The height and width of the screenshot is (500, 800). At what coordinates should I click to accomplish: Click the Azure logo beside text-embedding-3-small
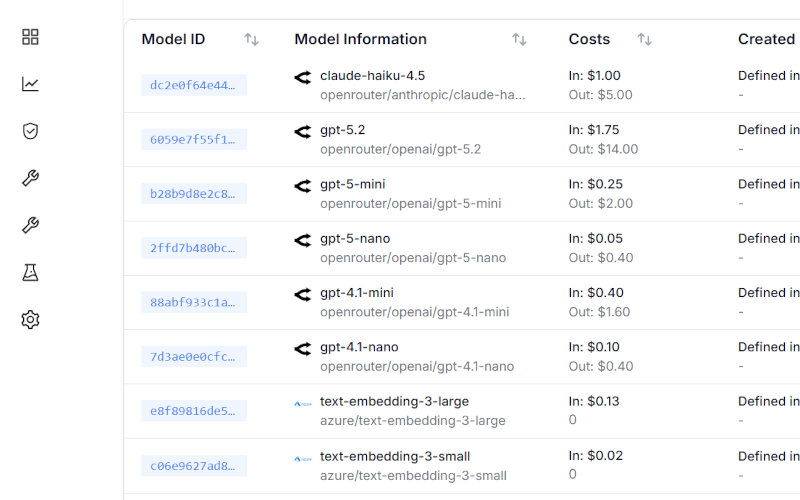(x=303, y=458)
